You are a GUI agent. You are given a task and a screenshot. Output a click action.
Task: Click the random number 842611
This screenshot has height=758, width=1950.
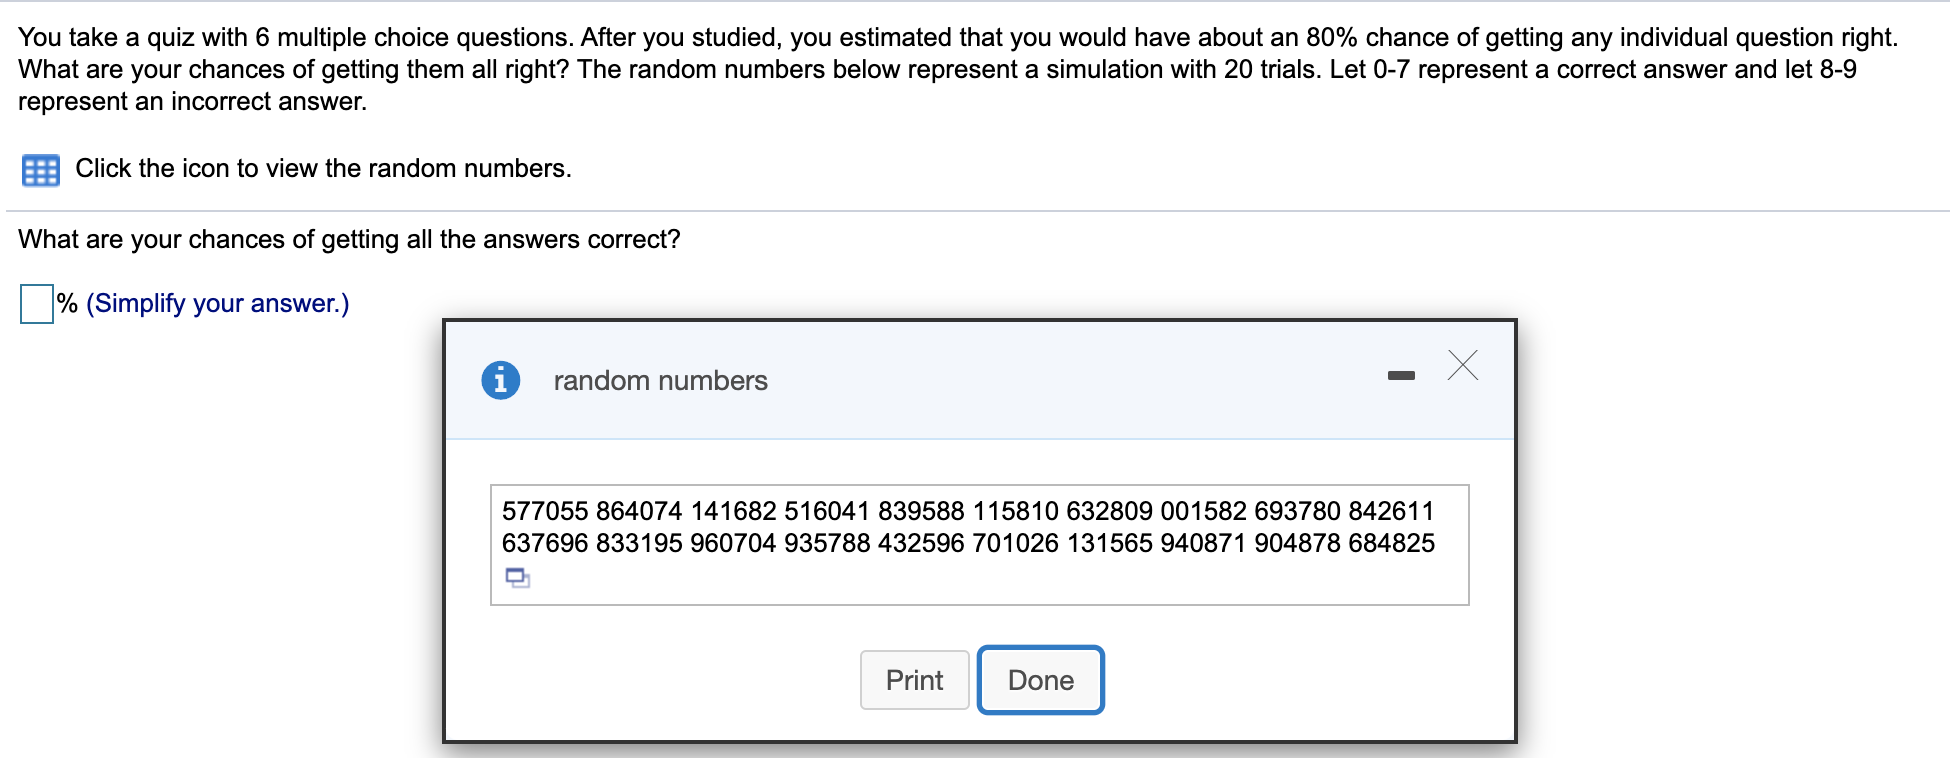[x=1391, y=511]
